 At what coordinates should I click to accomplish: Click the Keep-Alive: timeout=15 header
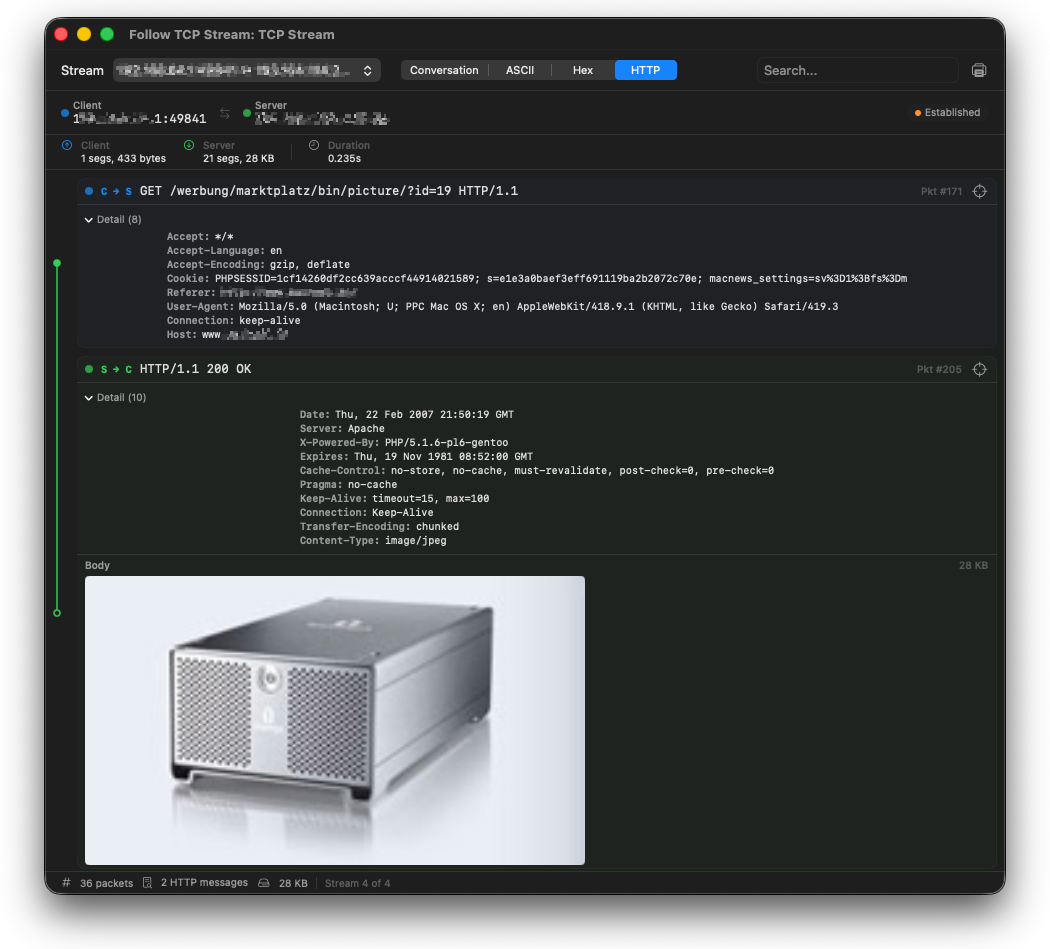pyautogui.click(x=394, y=499)
